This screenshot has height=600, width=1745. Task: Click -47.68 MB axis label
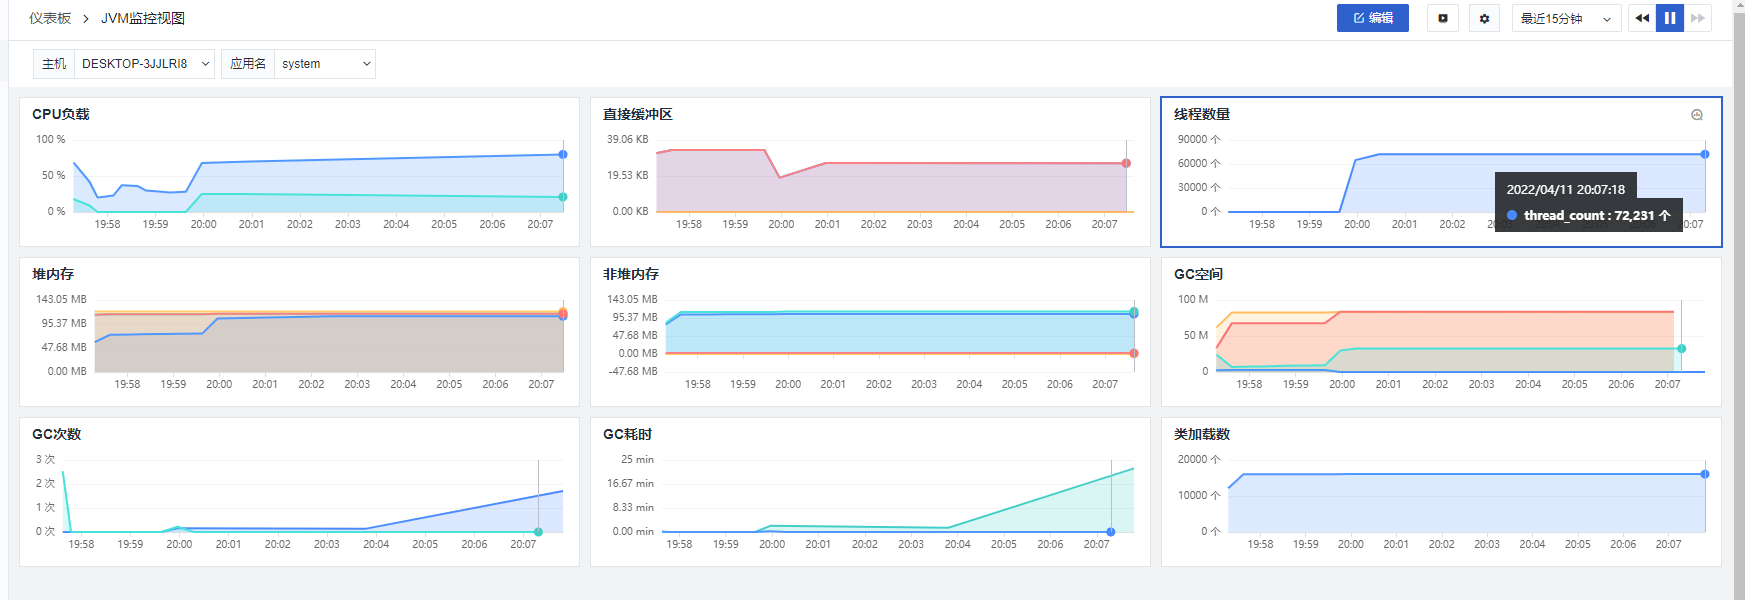click(634, 371)
